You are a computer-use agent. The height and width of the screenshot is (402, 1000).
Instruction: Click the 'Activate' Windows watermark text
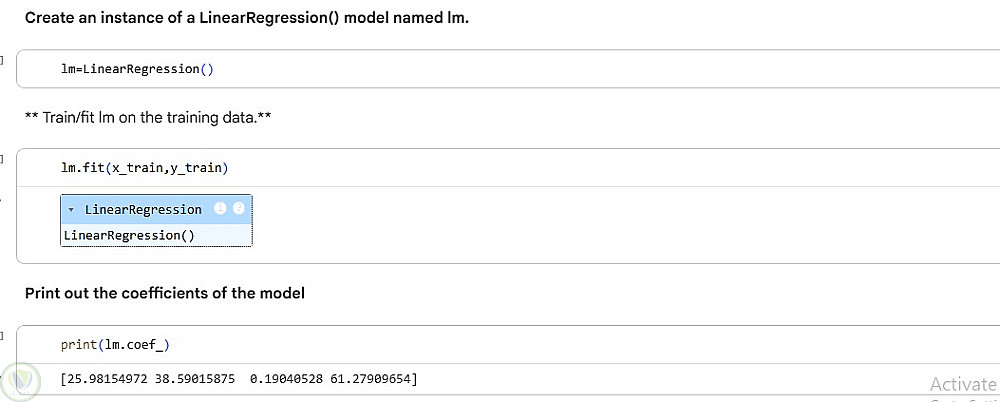[x=962, y=384]
